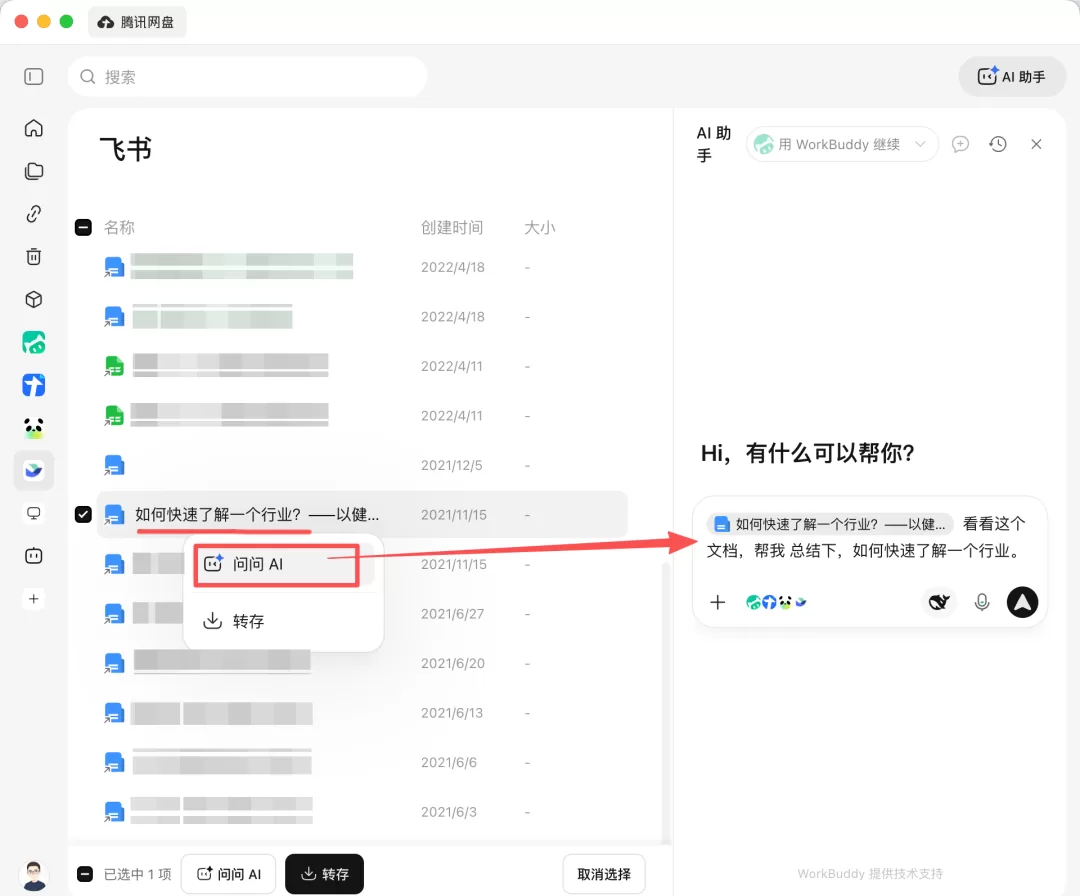1080x896 pixels.
Task: Click the 已选中 1 项 selection checkbox
Action: 85,874
